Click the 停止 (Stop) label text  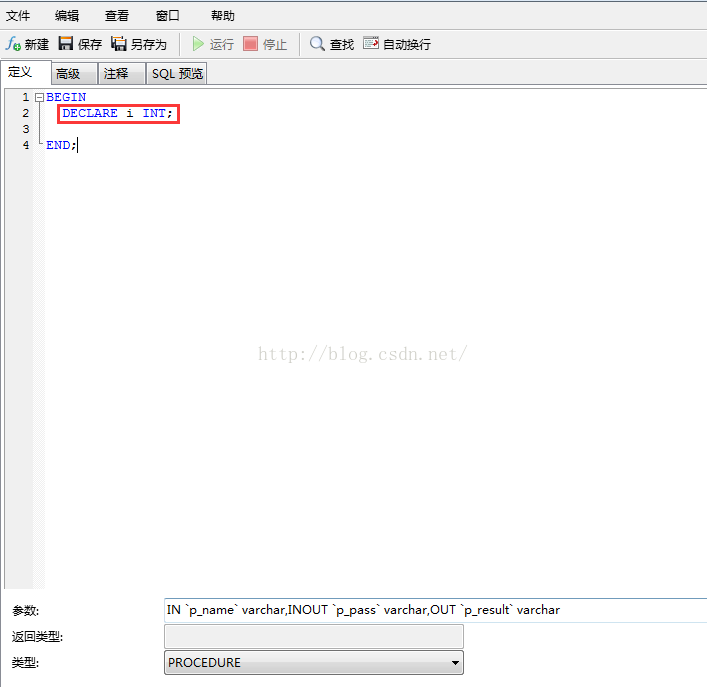(x=275, y=44)
